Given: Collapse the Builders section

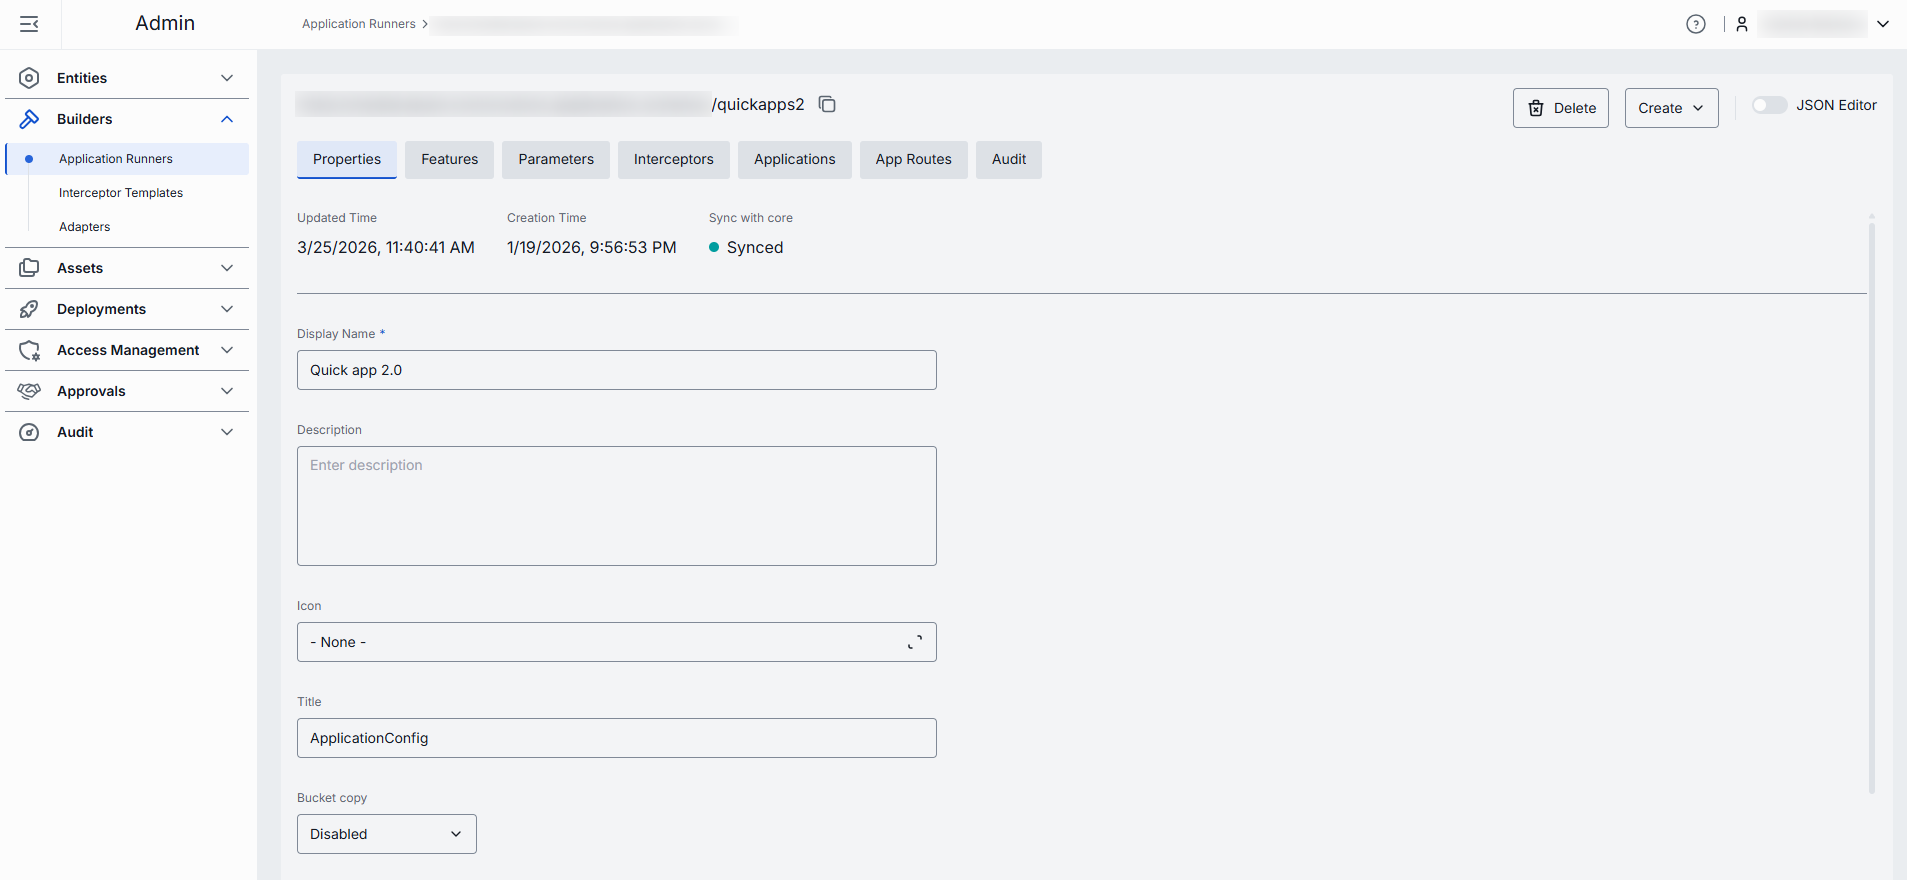Looking at the screenshot, I should point(227,119).
